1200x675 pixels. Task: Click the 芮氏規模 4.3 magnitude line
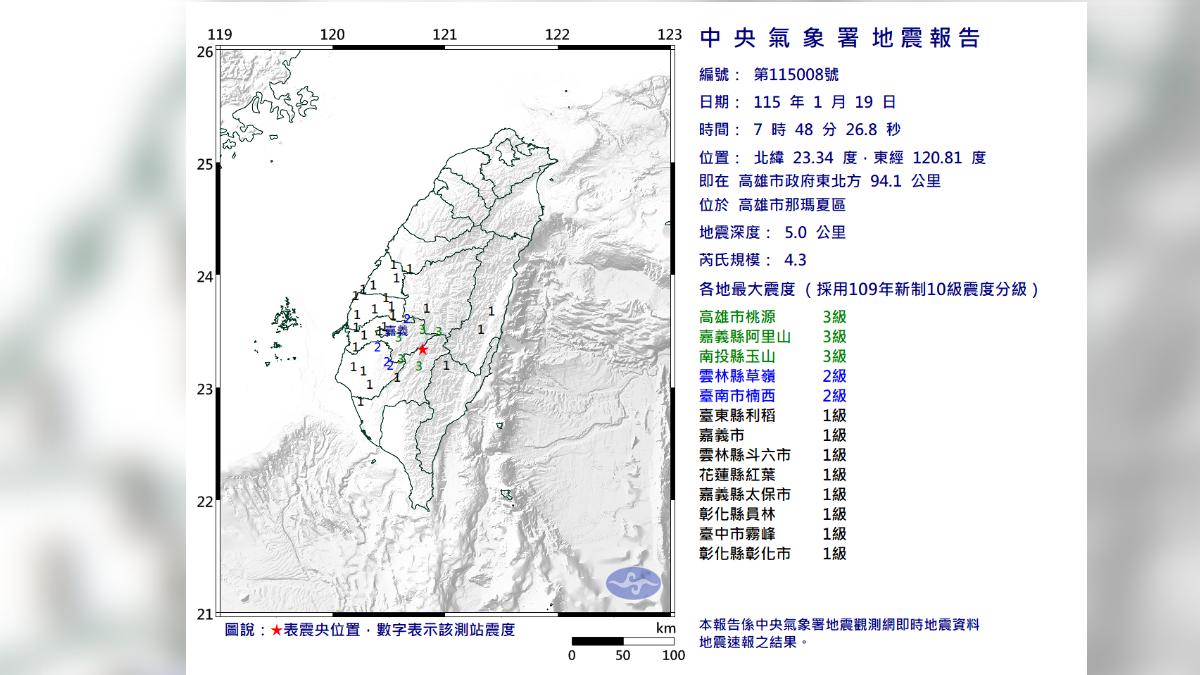point(753,260)
